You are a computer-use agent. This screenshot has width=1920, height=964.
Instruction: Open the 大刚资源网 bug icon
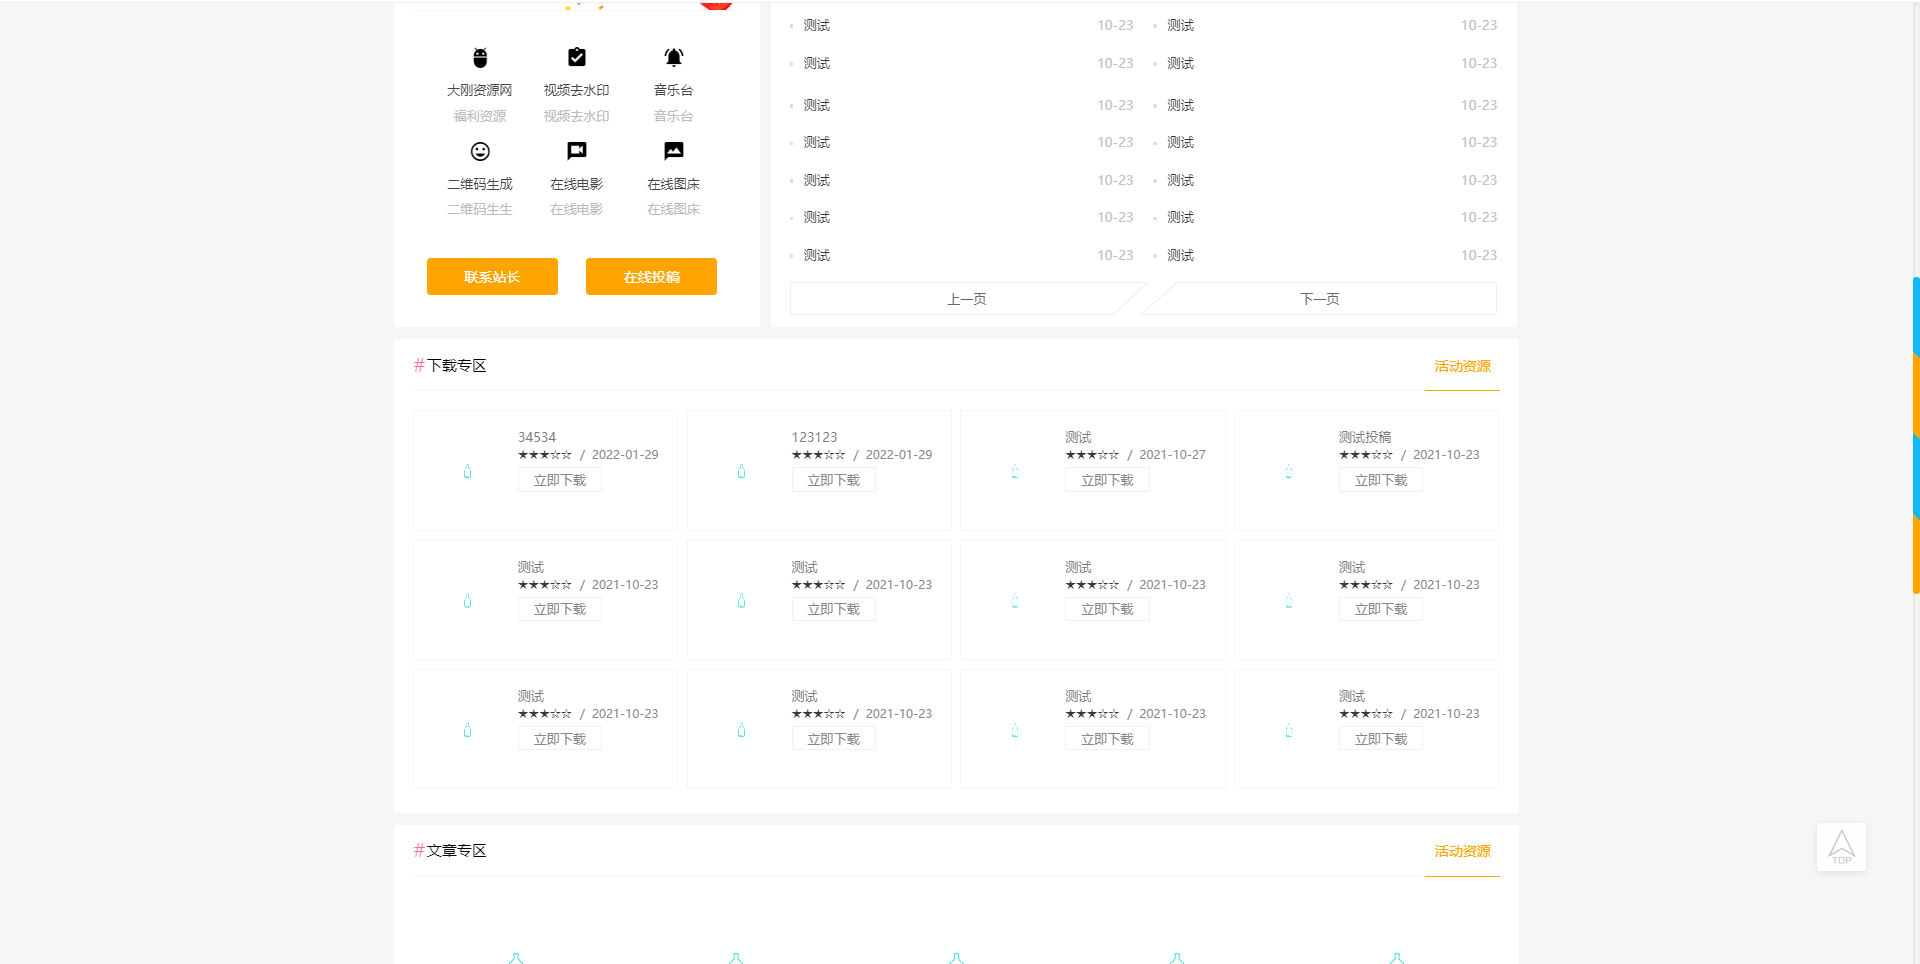[480, 57]
